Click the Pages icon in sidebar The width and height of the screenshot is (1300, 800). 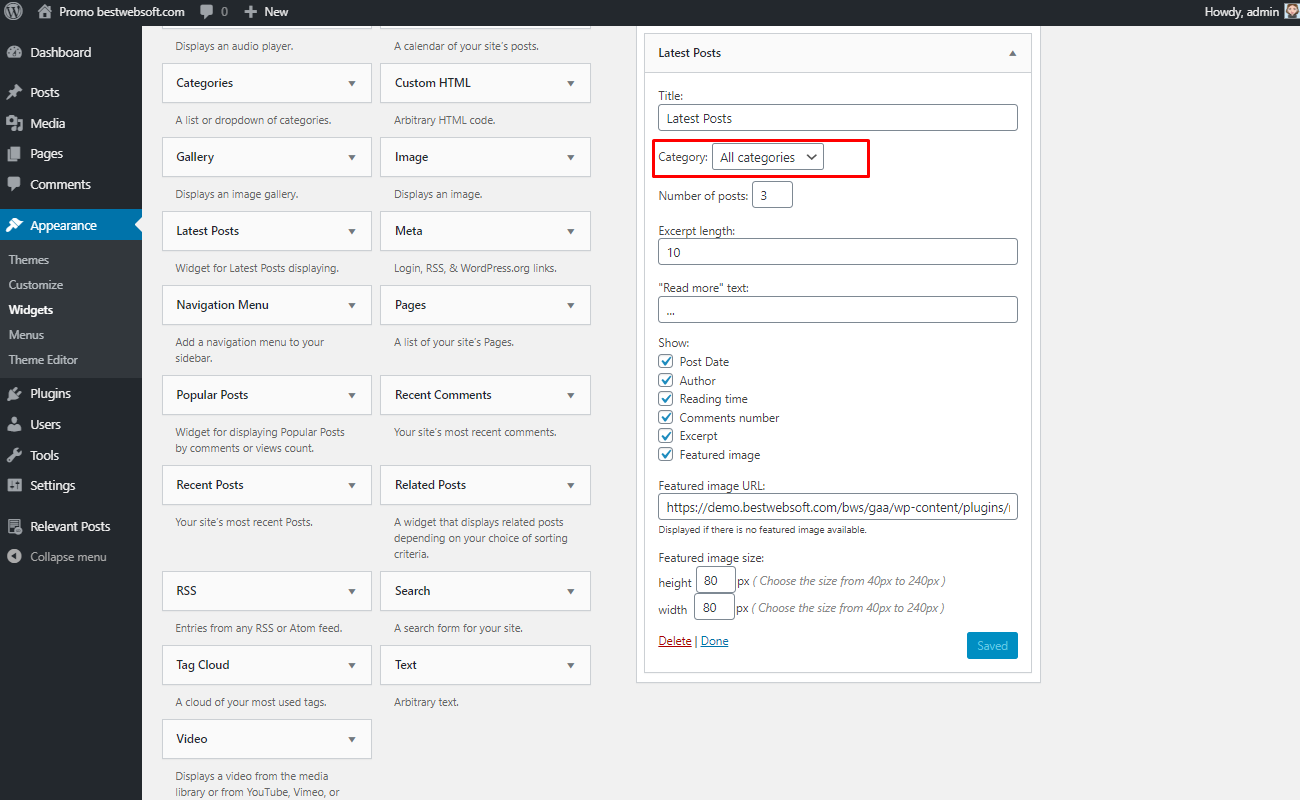[14, 154]
